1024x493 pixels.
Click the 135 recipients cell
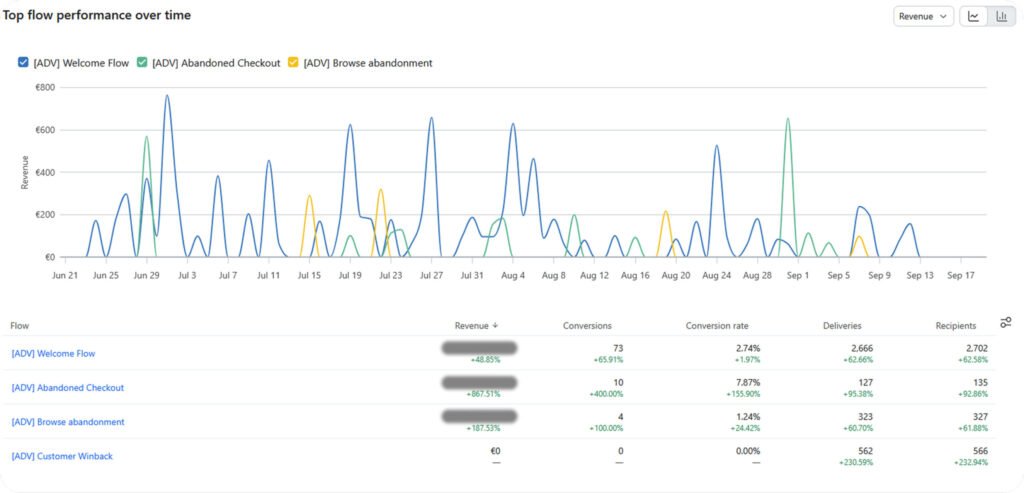980,383
